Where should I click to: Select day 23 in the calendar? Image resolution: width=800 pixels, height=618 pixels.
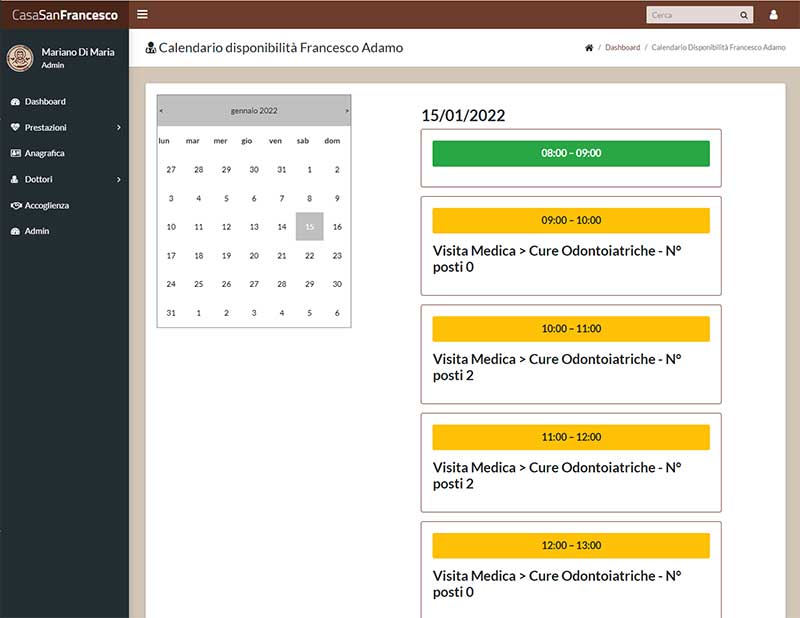click(x=337, y=256)
